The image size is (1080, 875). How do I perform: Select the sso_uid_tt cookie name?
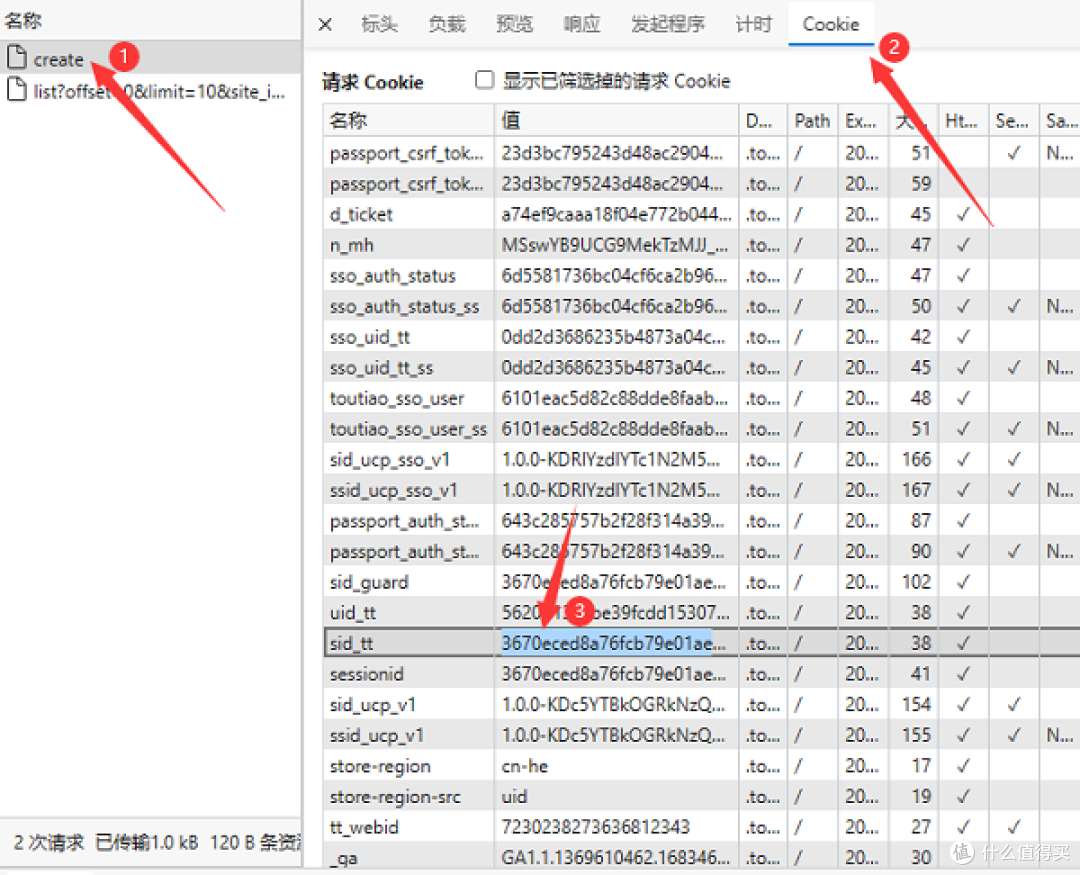[370, 337]
